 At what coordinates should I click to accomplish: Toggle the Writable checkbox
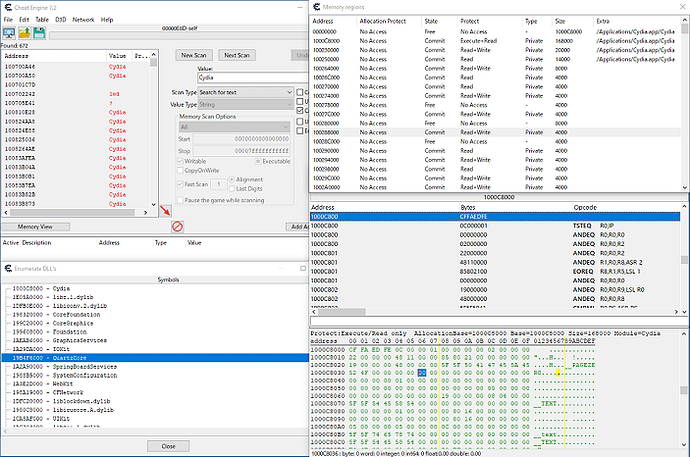(180, 161)
